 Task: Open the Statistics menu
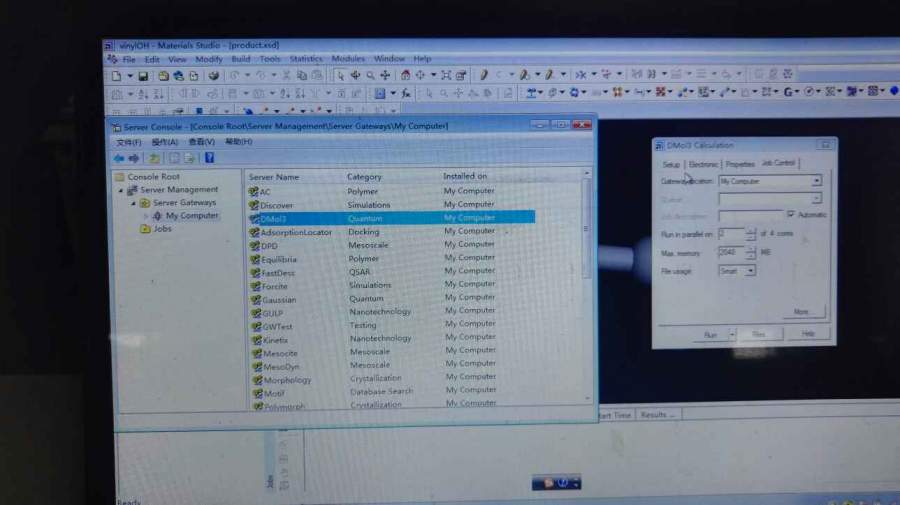point(306,59)
